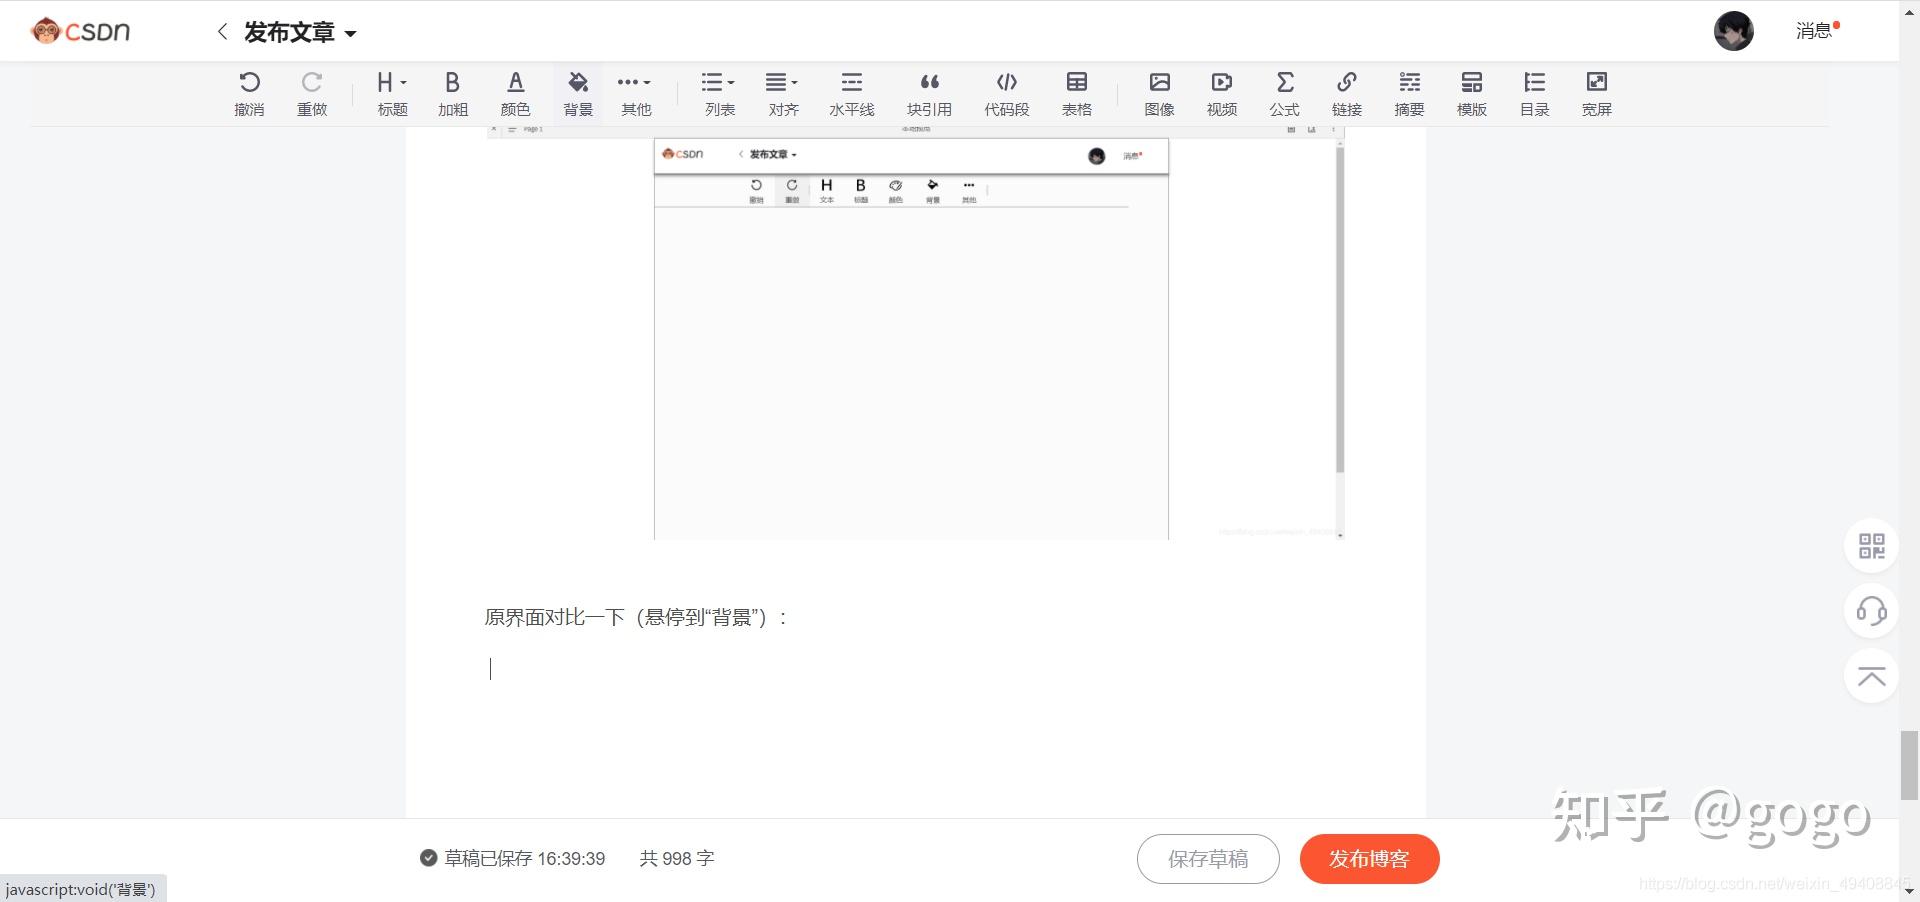The height and width of the screenshot is (902, 1920).
Task: Open the template (模版) tool
Action: 1472,94
